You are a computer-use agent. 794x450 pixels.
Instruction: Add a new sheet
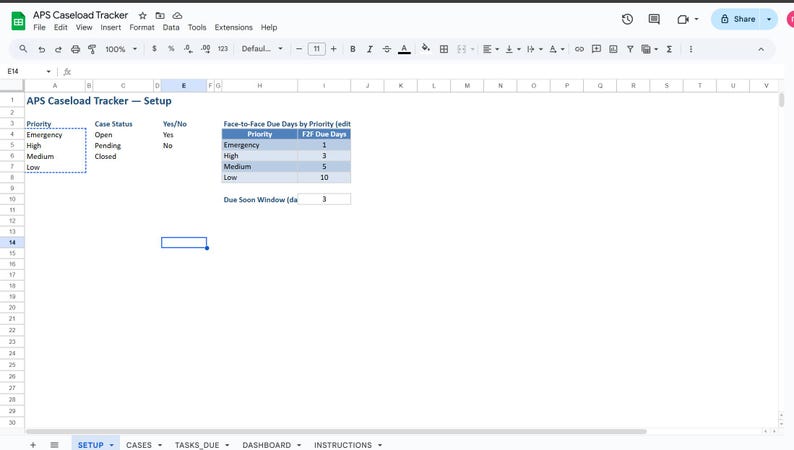point(33,444)
